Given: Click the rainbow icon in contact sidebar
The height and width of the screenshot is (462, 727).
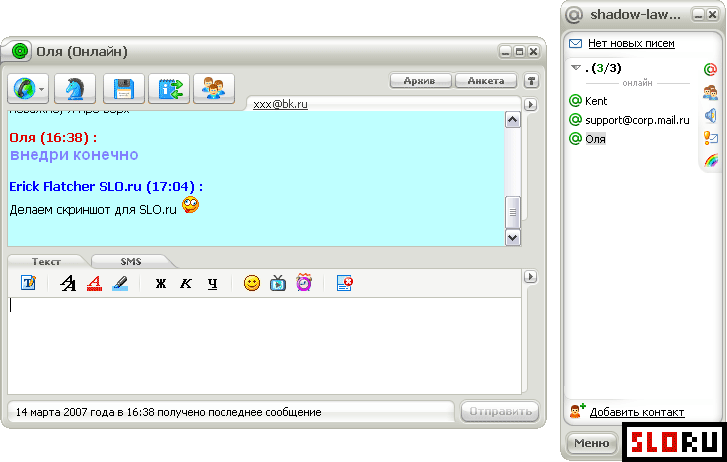Looking at the screenshot, I should (x=710, y=160).
